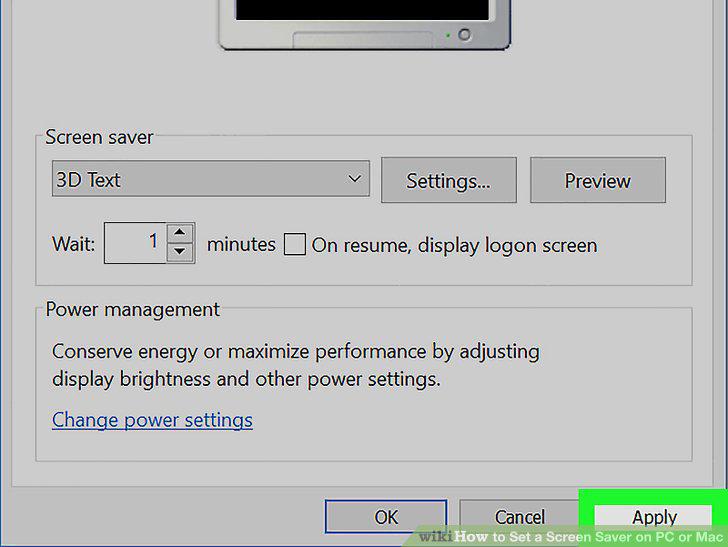The image size is (728, 547).
Task: Click the wikiHow watermark text
Action: 571,537
